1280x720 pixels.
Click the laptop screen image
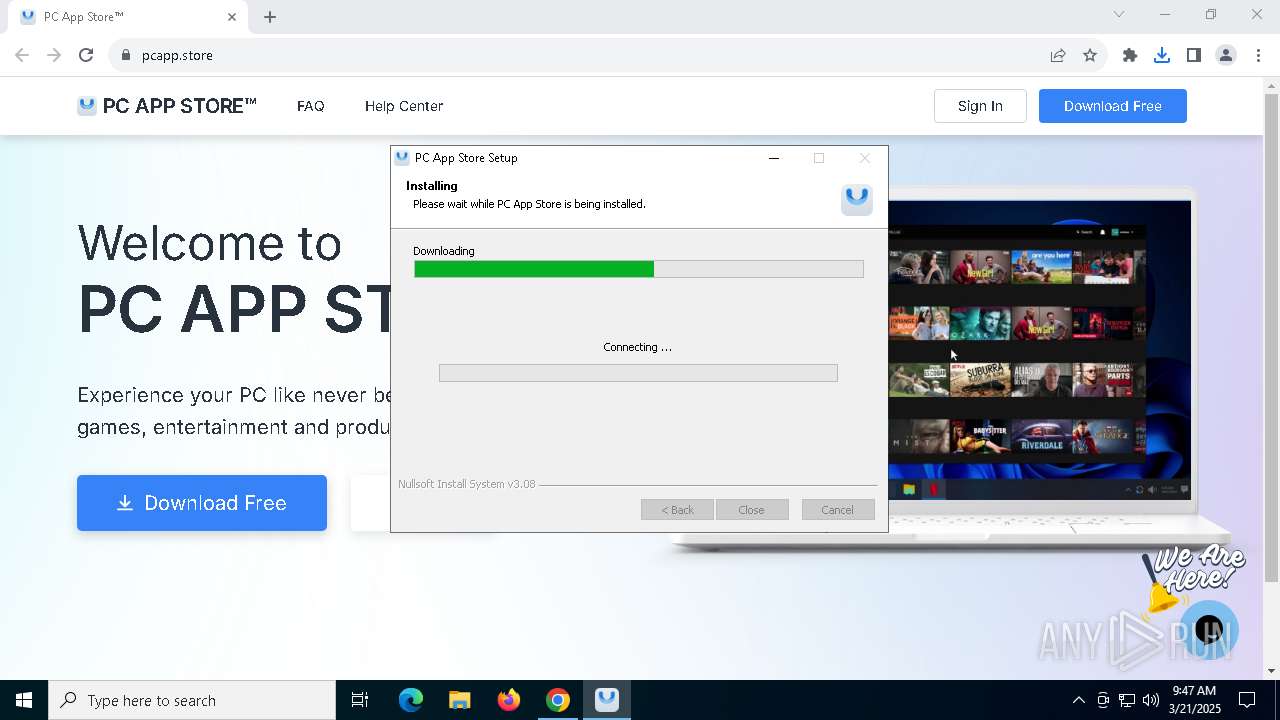coord(1040,350)
